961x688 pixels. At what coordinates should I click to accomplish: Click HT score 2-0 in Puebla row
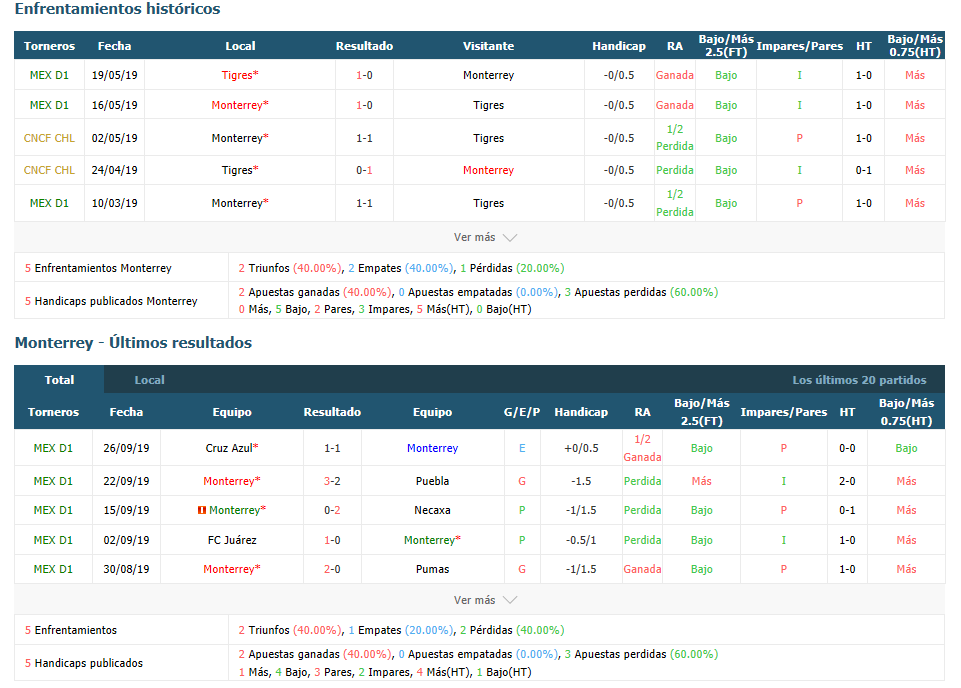(x=847, y=481)
